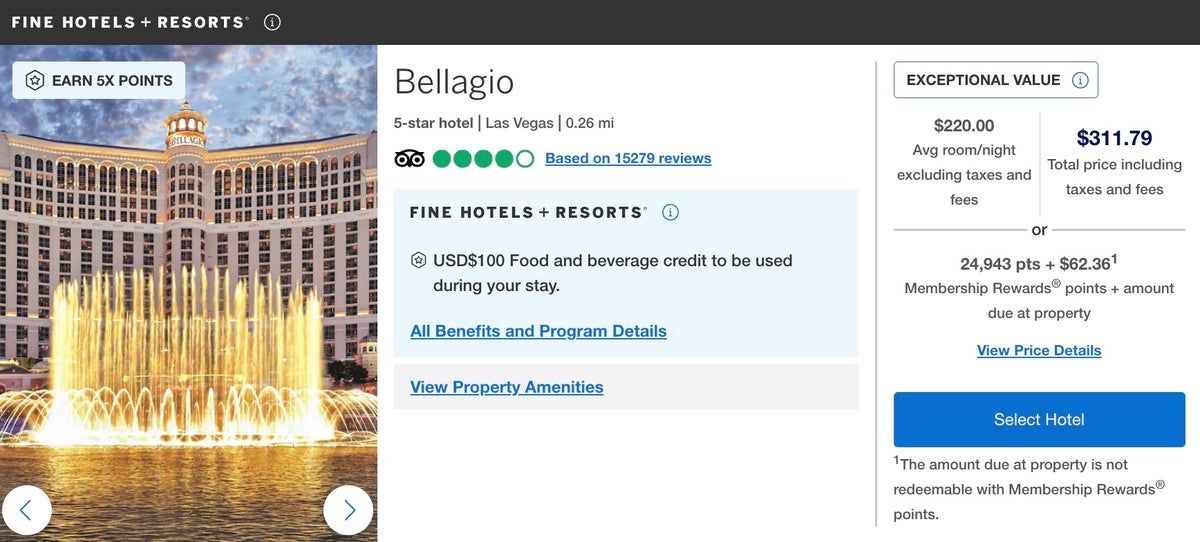Open the "Based on 15279 reviews" link
The height and width of the screenshot is (542, 1200).
[x=628, y=158]
